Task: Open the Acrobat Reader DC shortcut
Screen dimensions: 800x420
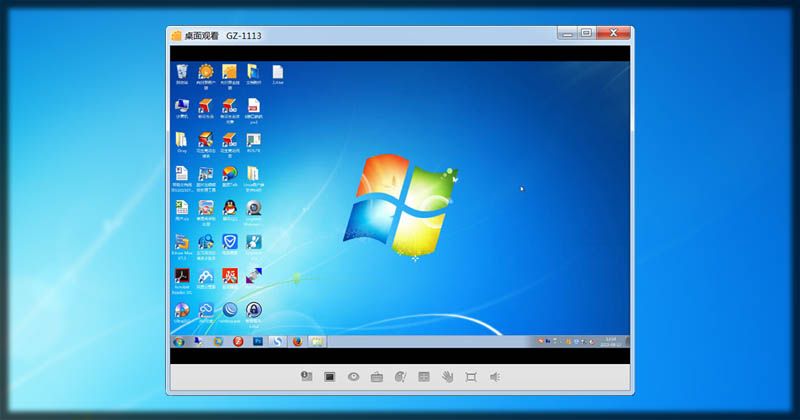Action: click(182, 276)
